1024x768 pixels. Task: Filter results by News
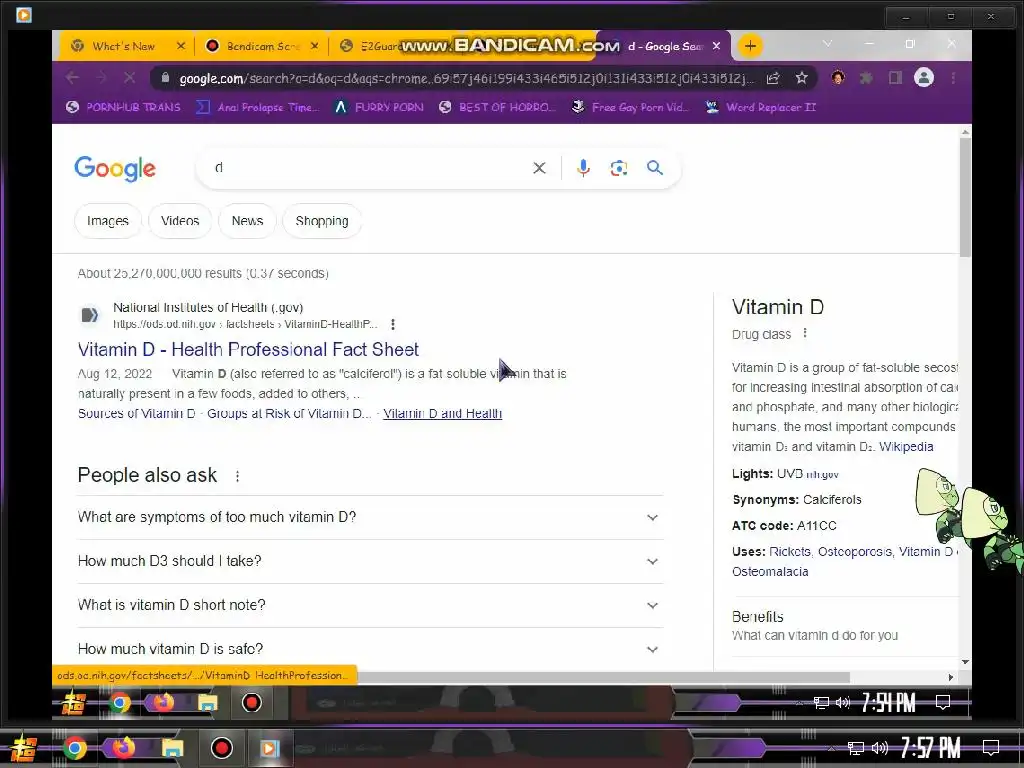248,221
